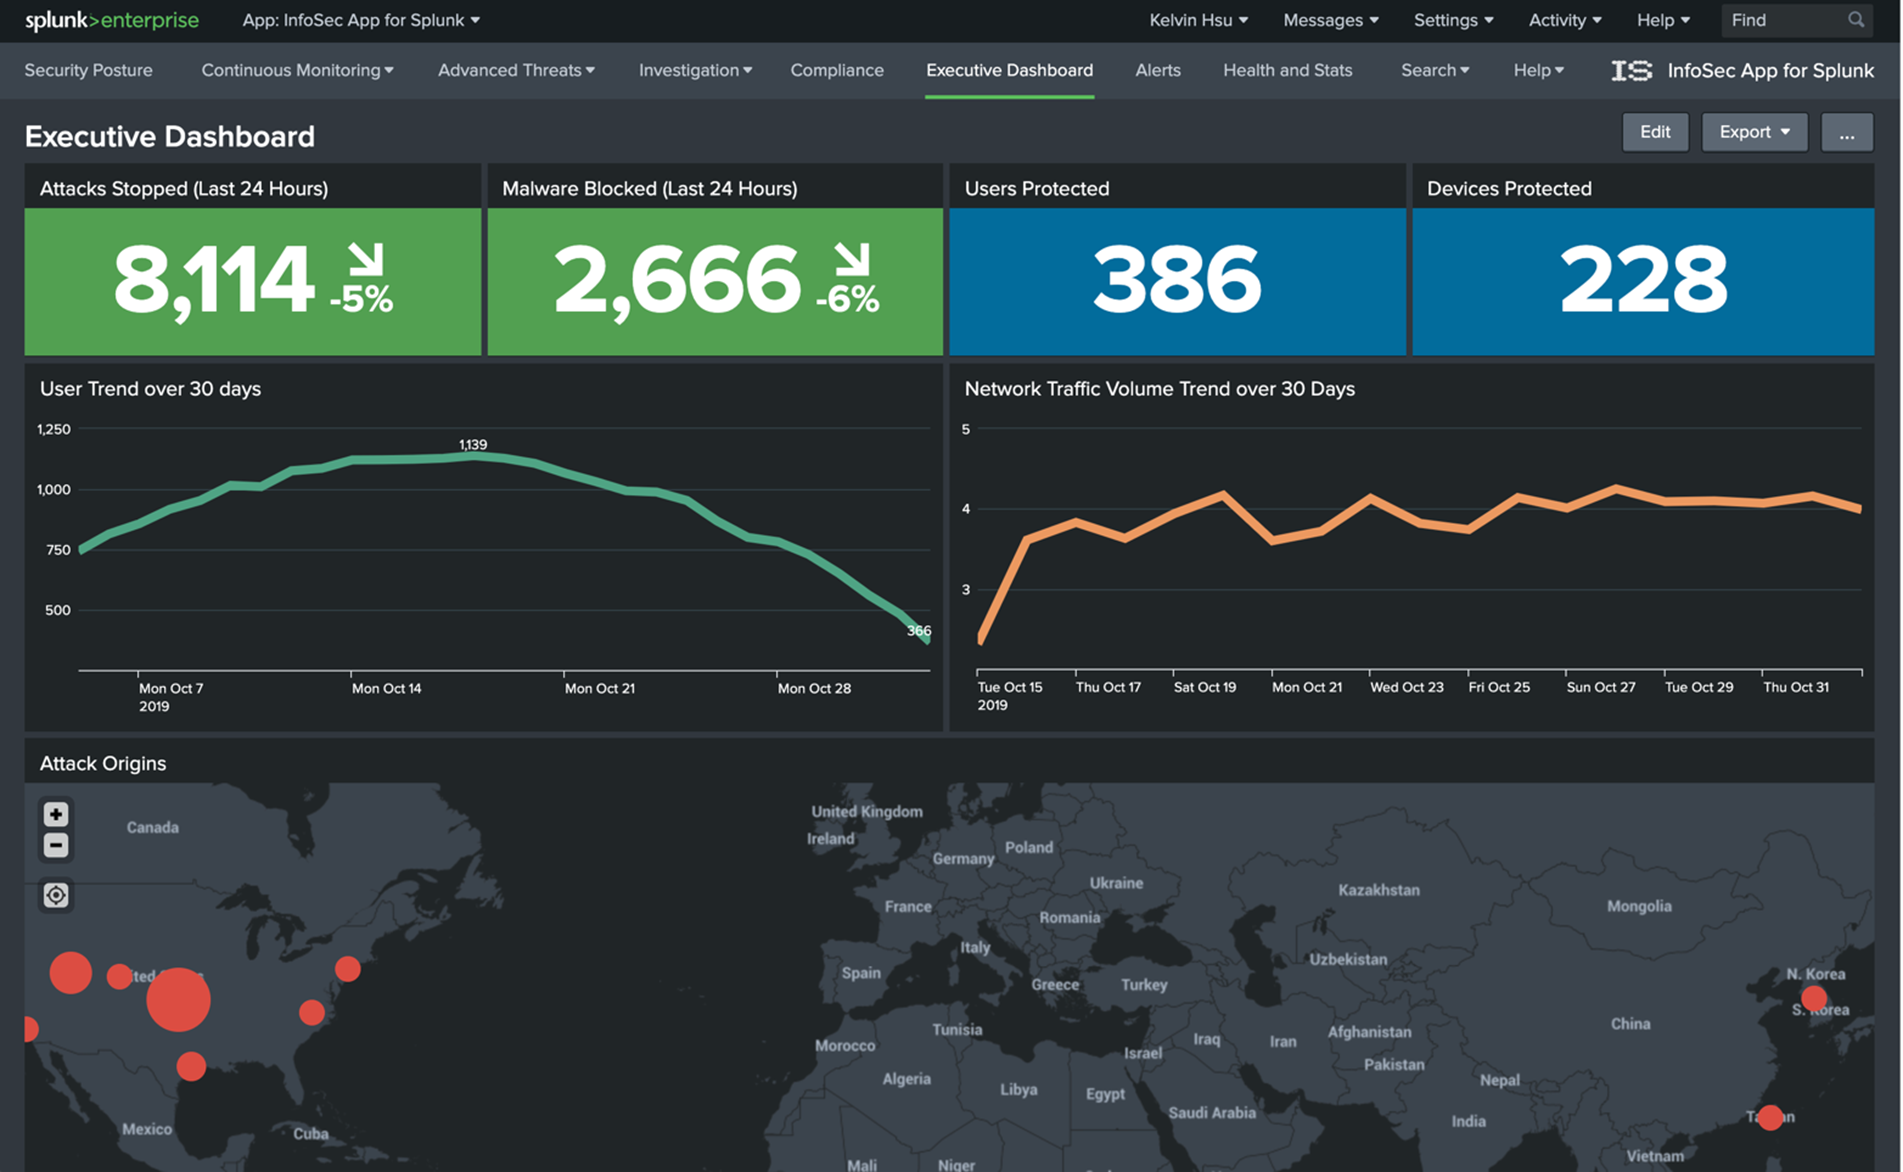Click the Thu Oct 31 axis label

tap(1796, 687)
